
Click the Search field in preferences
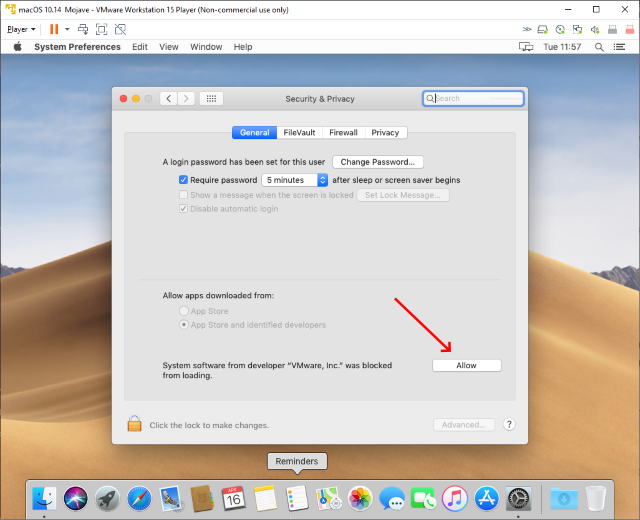[x=474, y=99]
